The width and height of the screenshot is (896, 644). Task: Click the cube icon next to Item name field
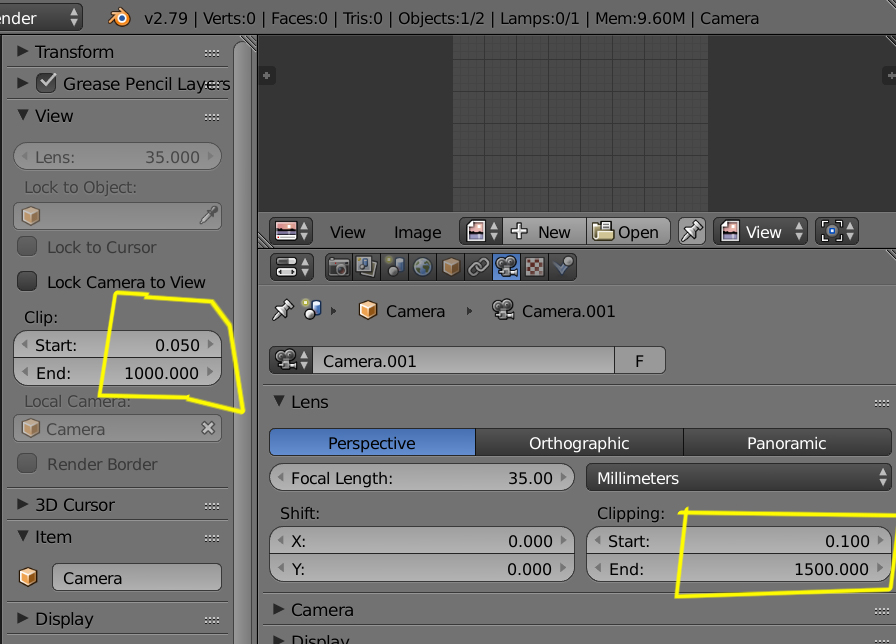coord(28,577)
